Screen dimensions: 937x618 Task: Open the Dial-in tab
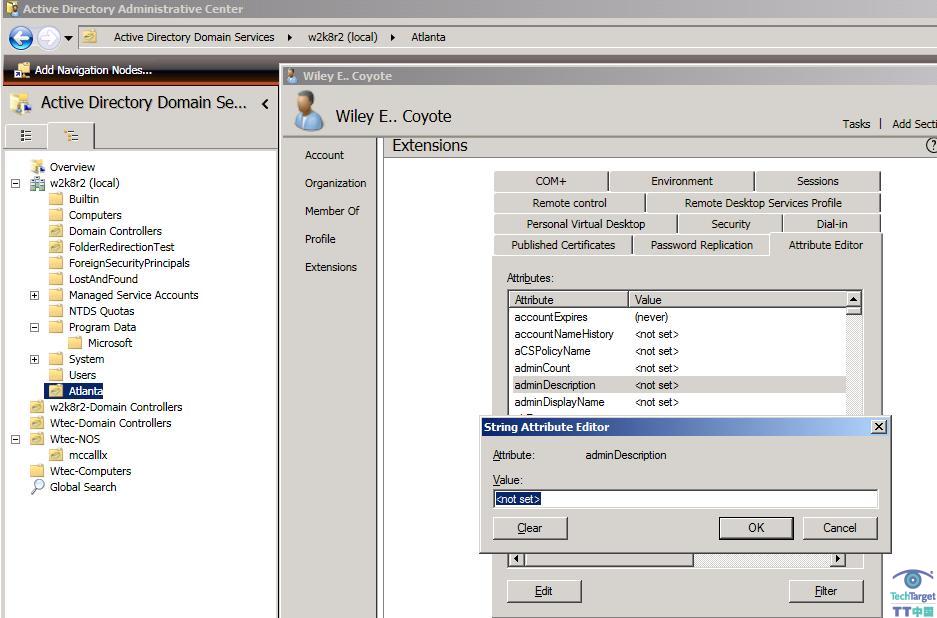[832, 224]
